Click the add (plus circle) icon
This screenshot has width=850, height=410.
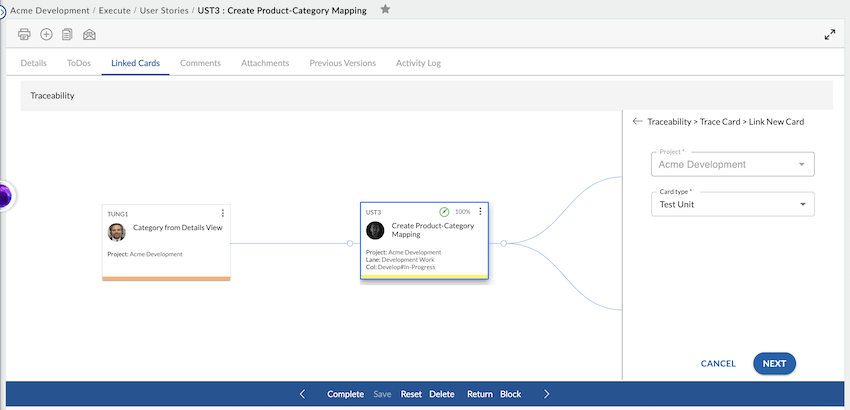coord(46,34)
